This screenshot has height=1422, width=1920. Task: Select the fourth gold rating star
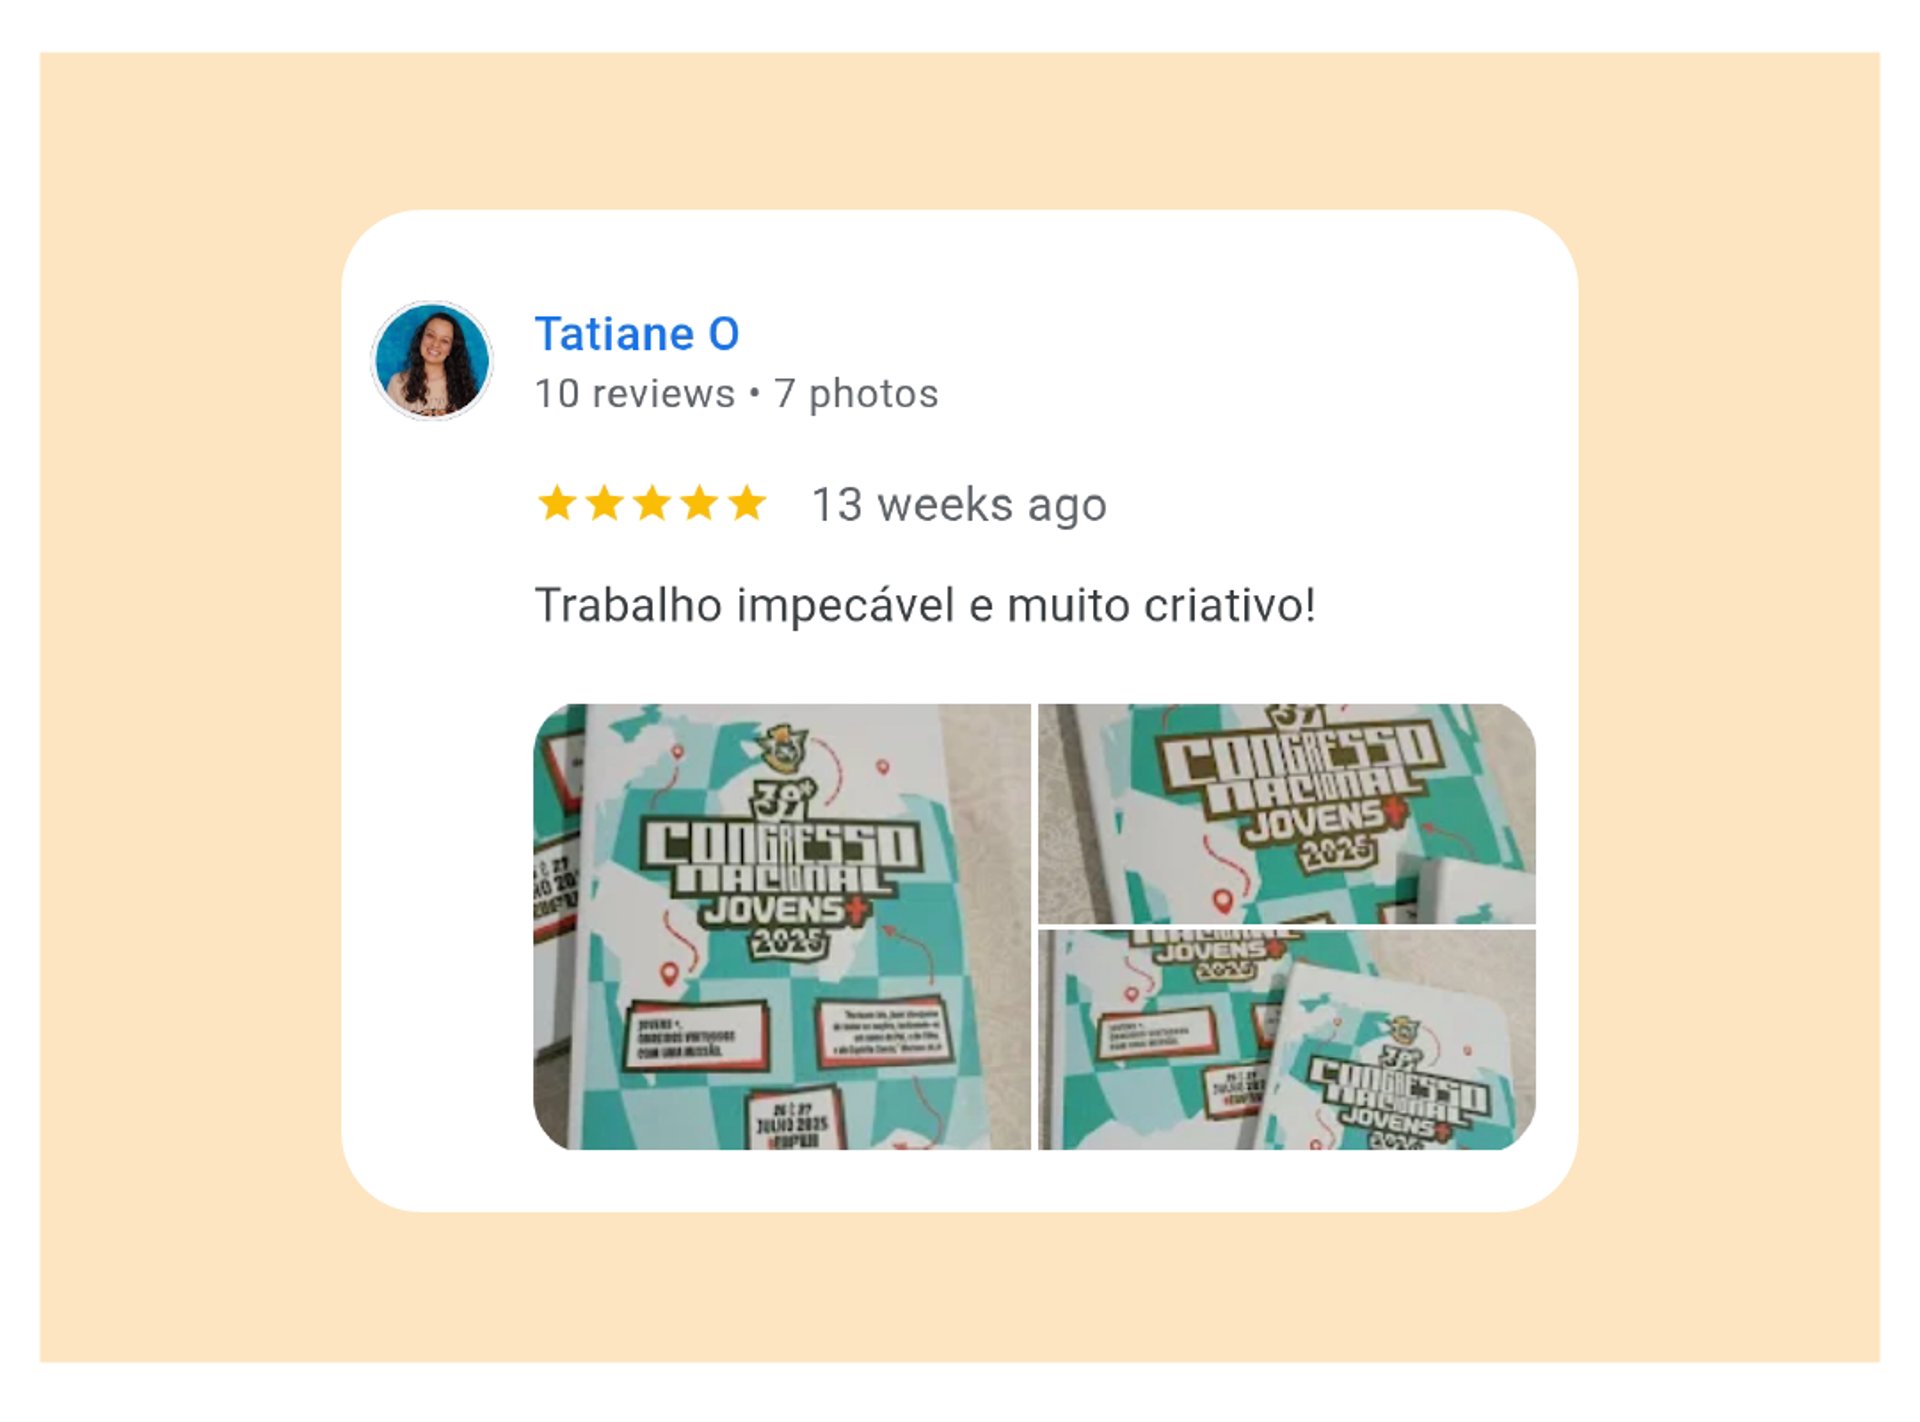point(699,503)
